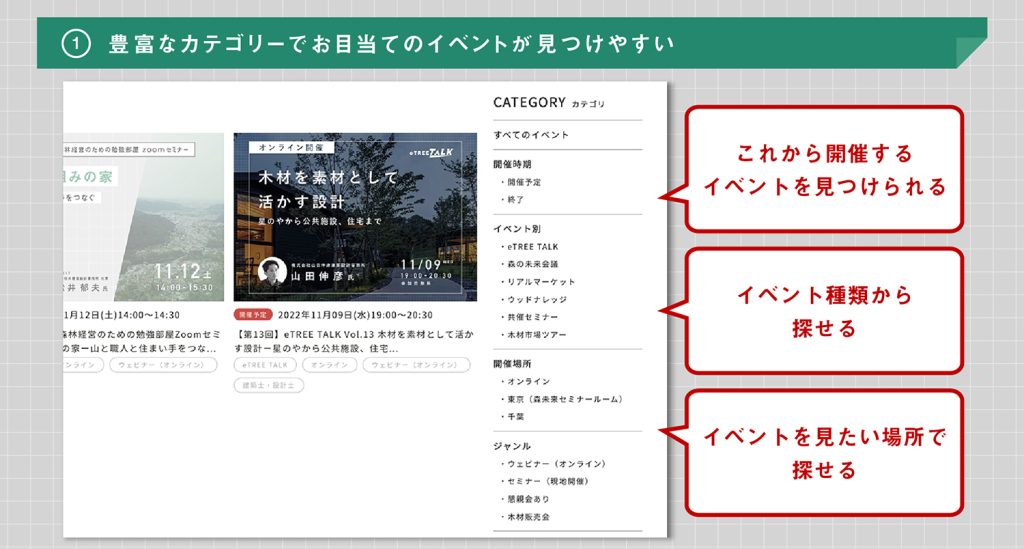
Task: Filter by オンライン venue in the 開催場所 list
Action: tap(528, 381)
